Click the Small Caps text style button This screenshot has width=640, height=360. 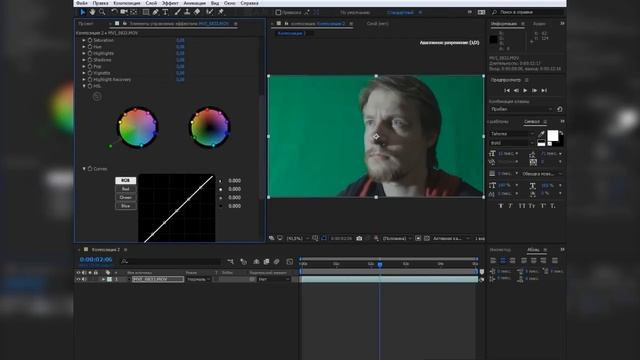[531, 206]
